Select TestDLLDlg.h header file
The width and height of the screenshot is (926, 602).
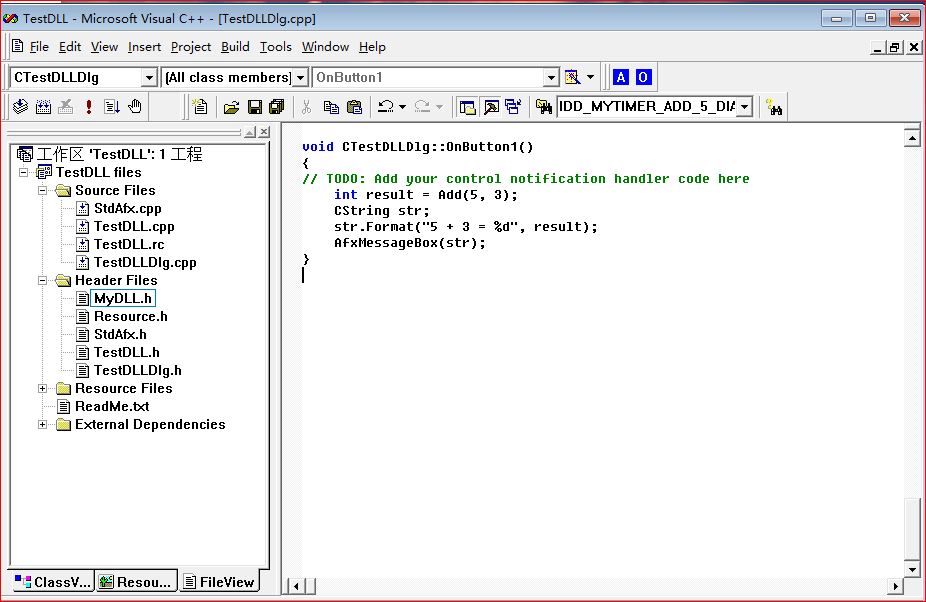[x=138, y=370]
